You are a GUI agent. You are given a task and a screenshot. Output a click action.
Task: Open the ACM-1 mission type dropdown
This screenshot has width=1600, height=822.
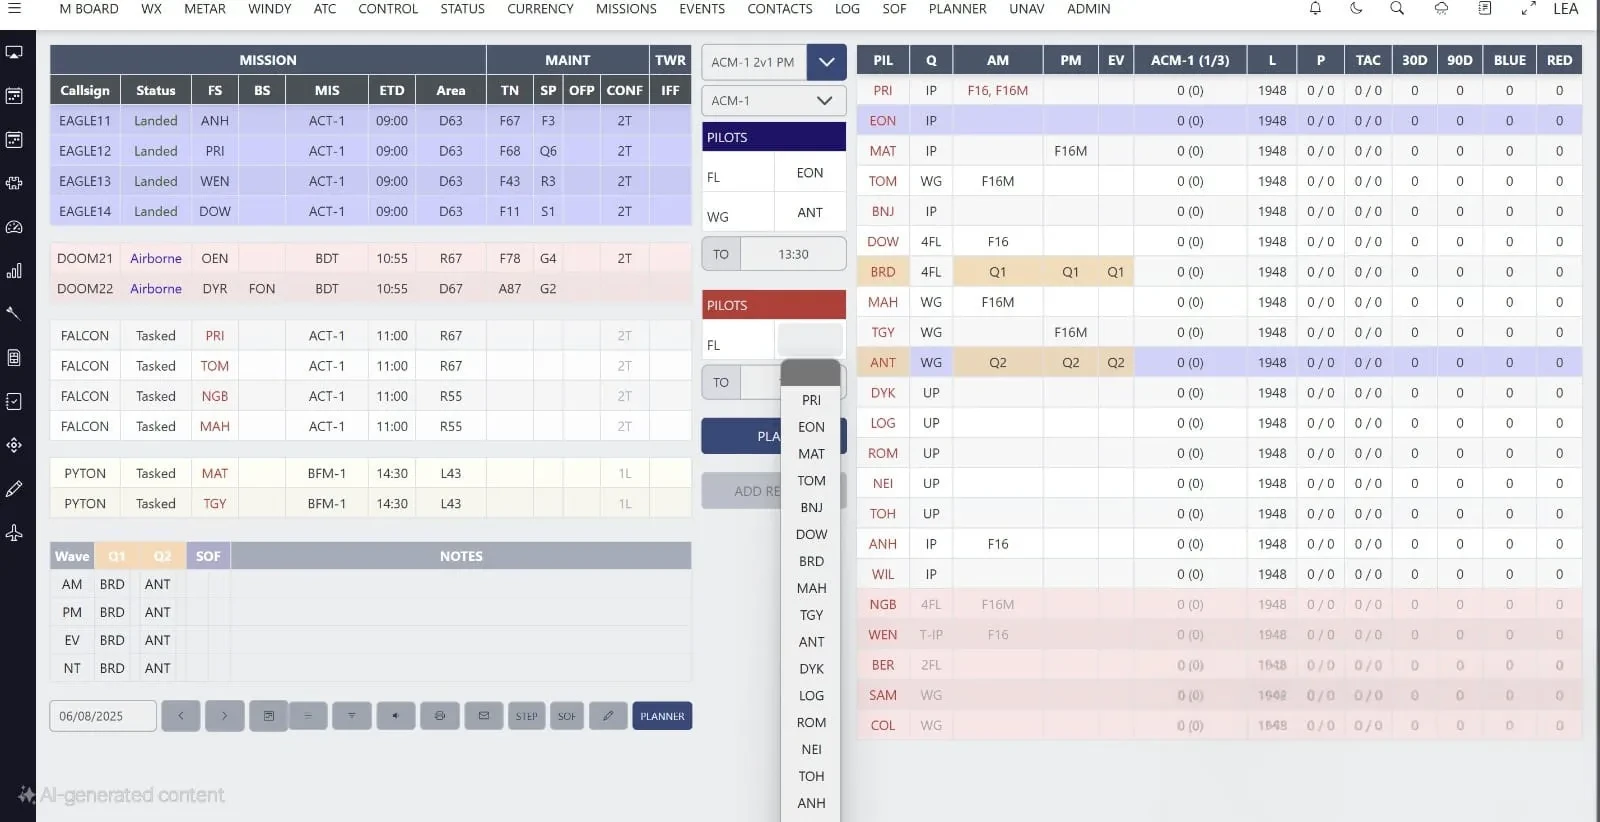click(x=774, y=101)
